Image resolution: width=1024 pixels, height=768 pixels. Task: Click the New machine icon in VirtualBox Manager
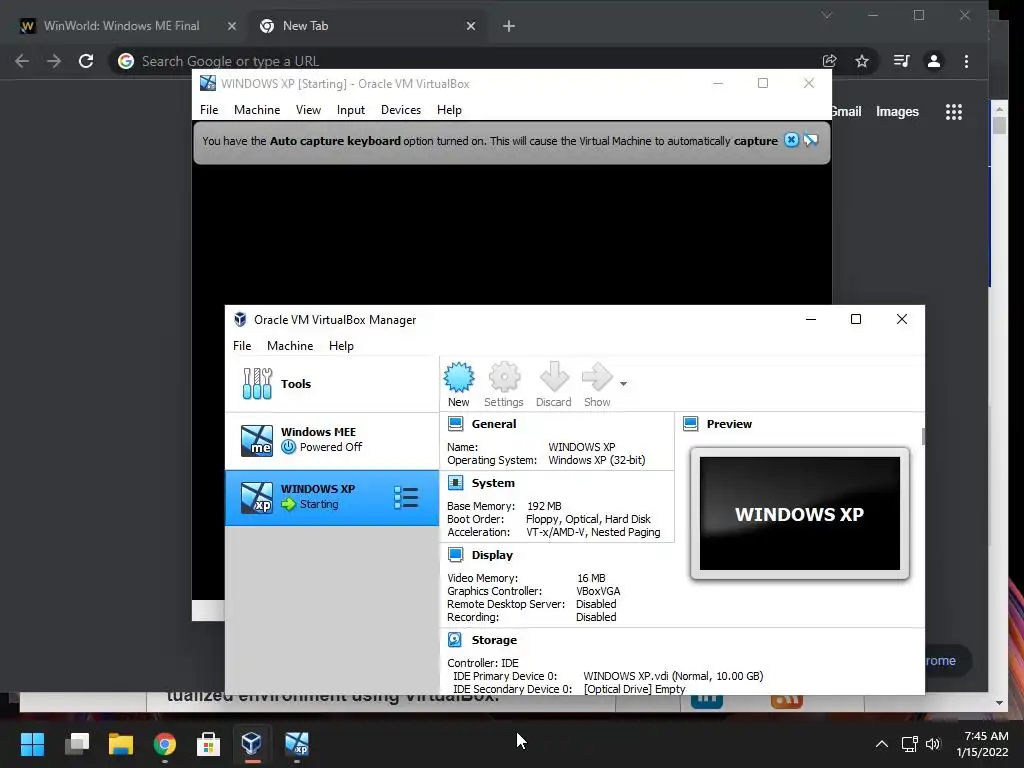point(459,377)
